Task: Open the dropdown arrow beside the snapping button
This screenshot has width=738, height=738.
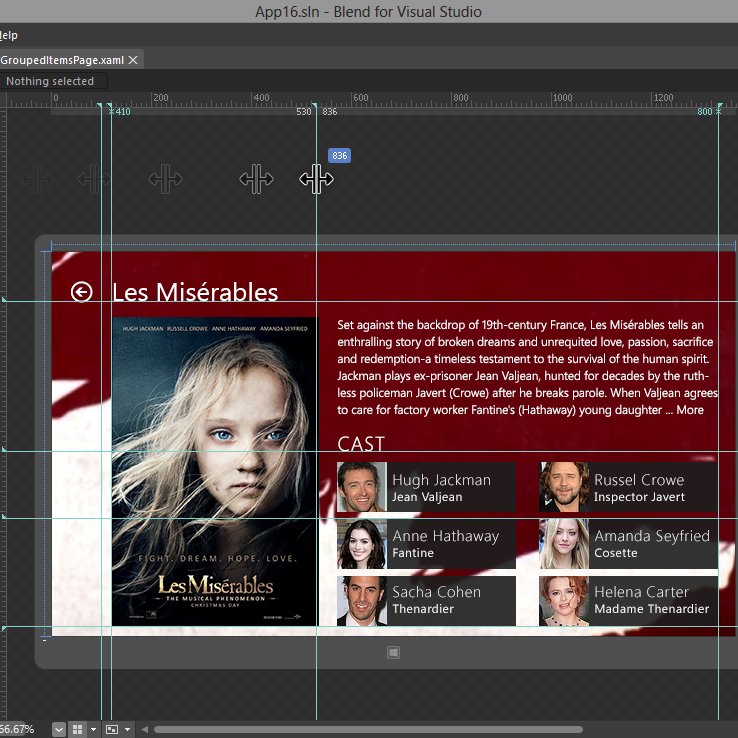Action: pyautogui.click(x=127, y=730)
